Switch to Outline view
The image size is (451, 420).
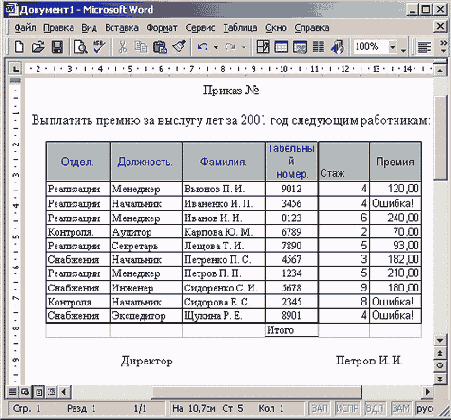(x=51, y=392)
